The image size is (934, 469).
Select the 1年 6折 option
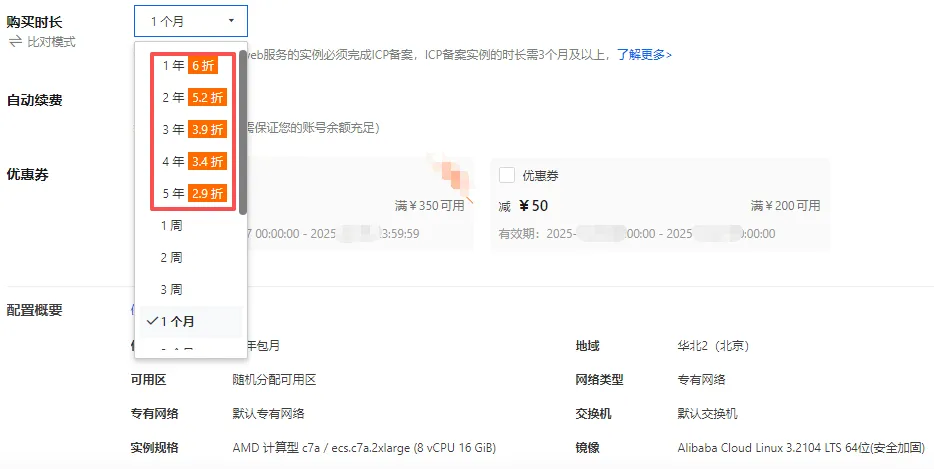click(x=189, y=66)
